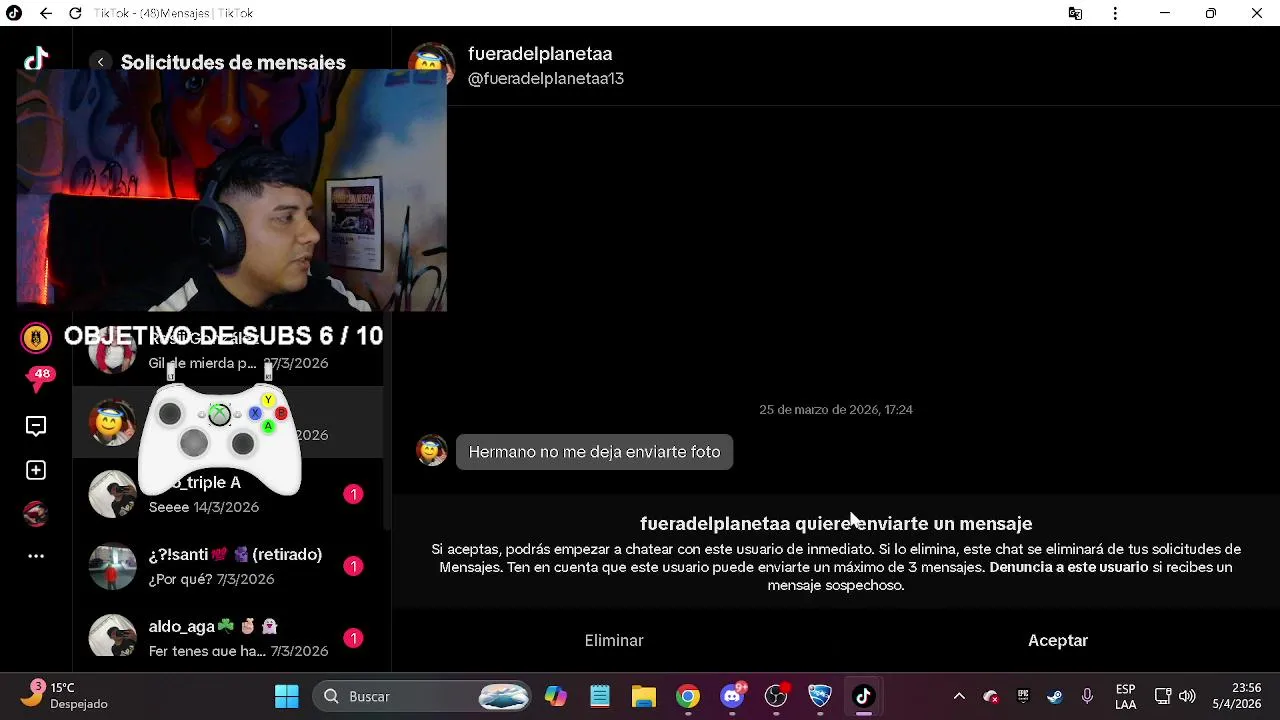Open Google Chrome from the taskbar
The image size is (1280, 720).
point(688,696)
